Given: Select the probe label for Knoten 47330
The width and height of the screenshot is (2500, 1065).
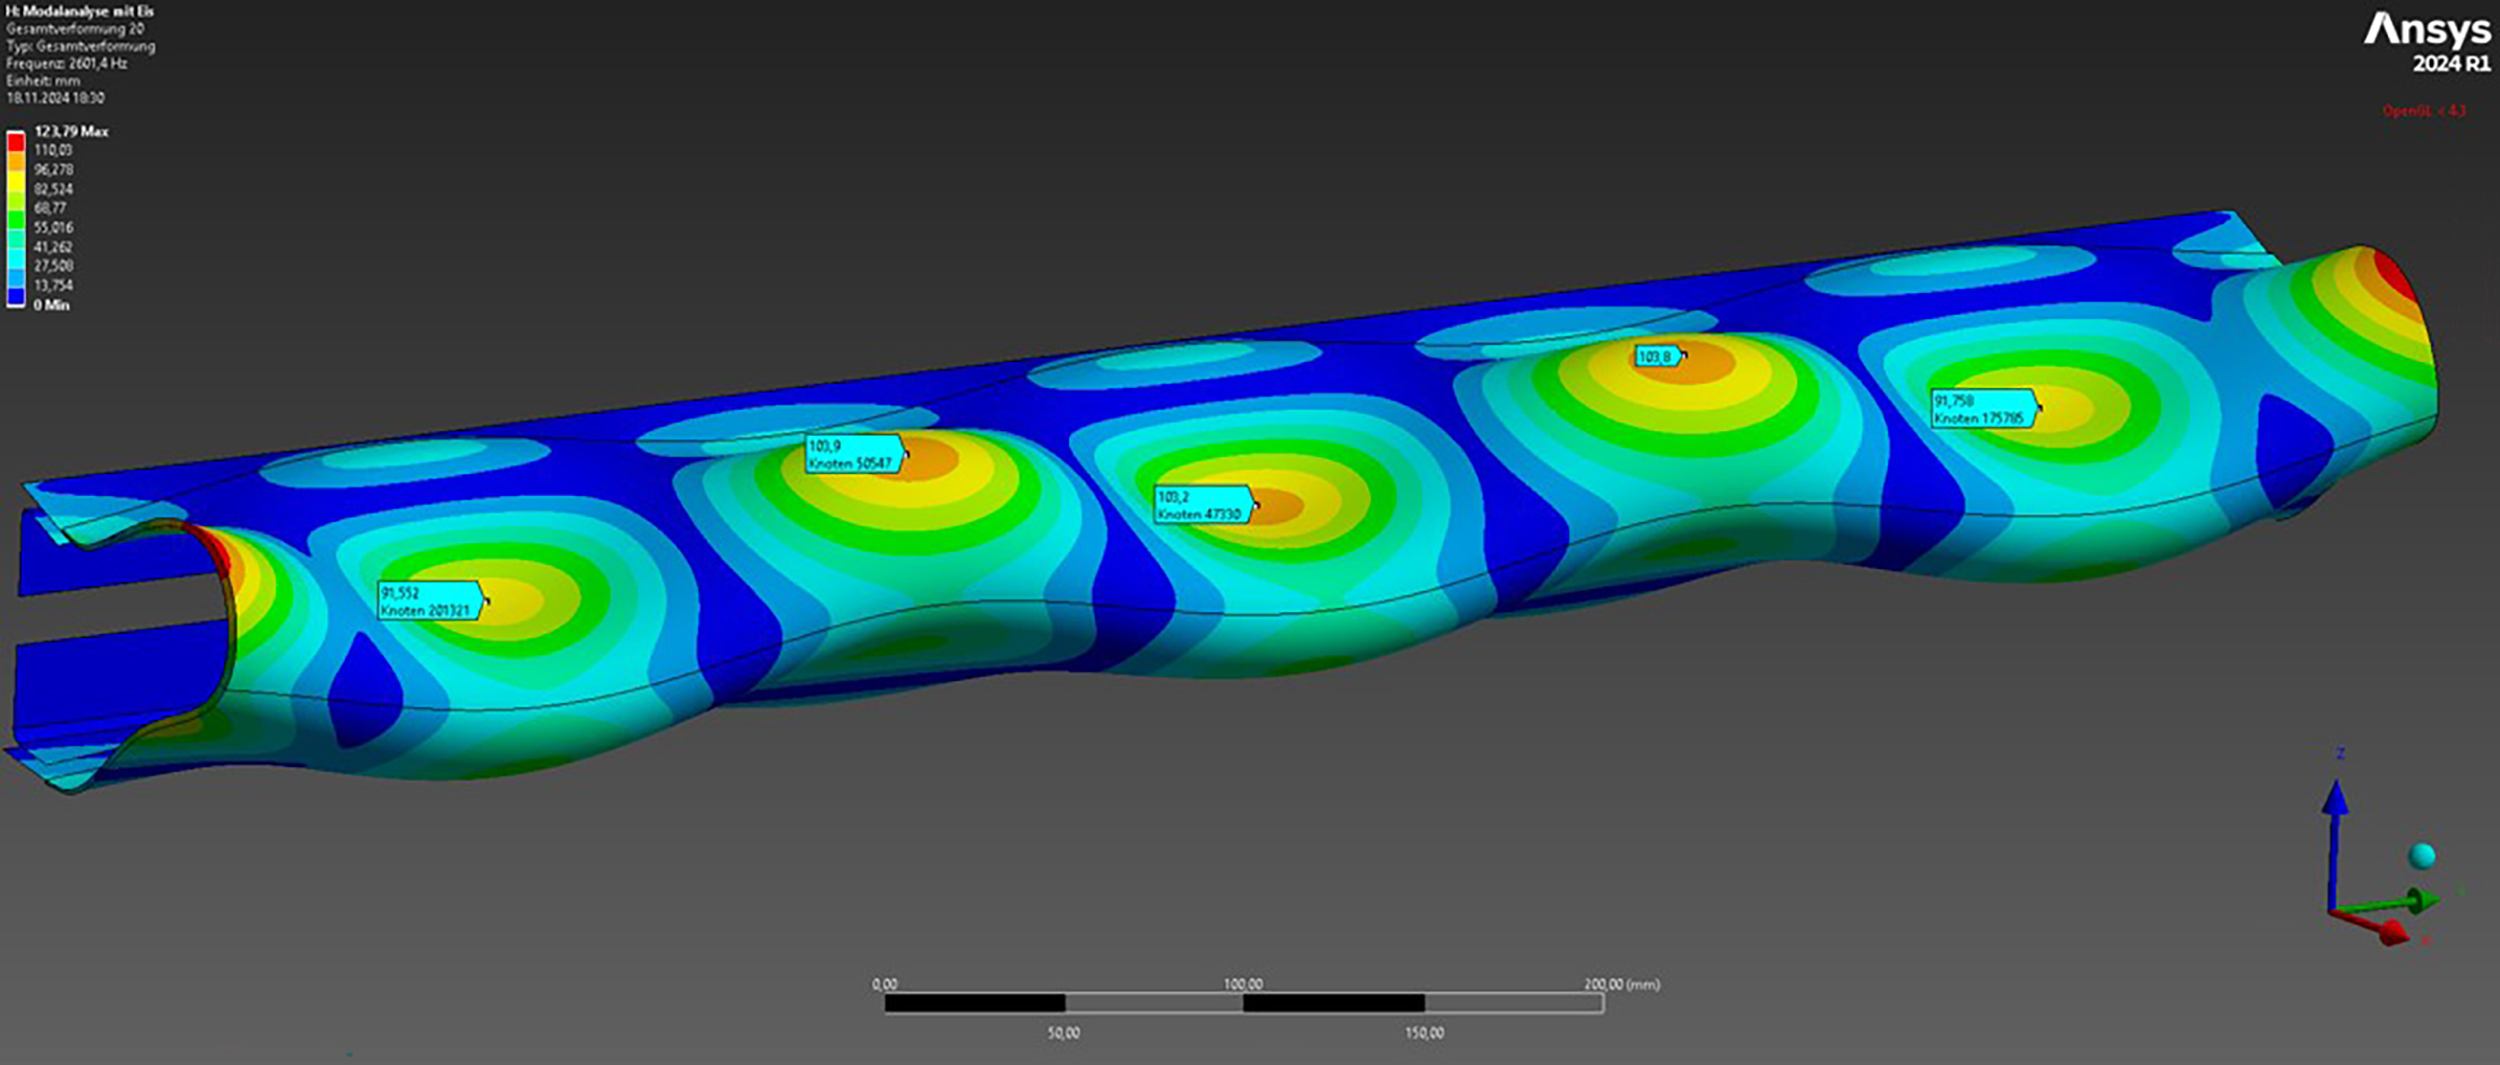Looking at the screenshot, I should pos(1201,505).
